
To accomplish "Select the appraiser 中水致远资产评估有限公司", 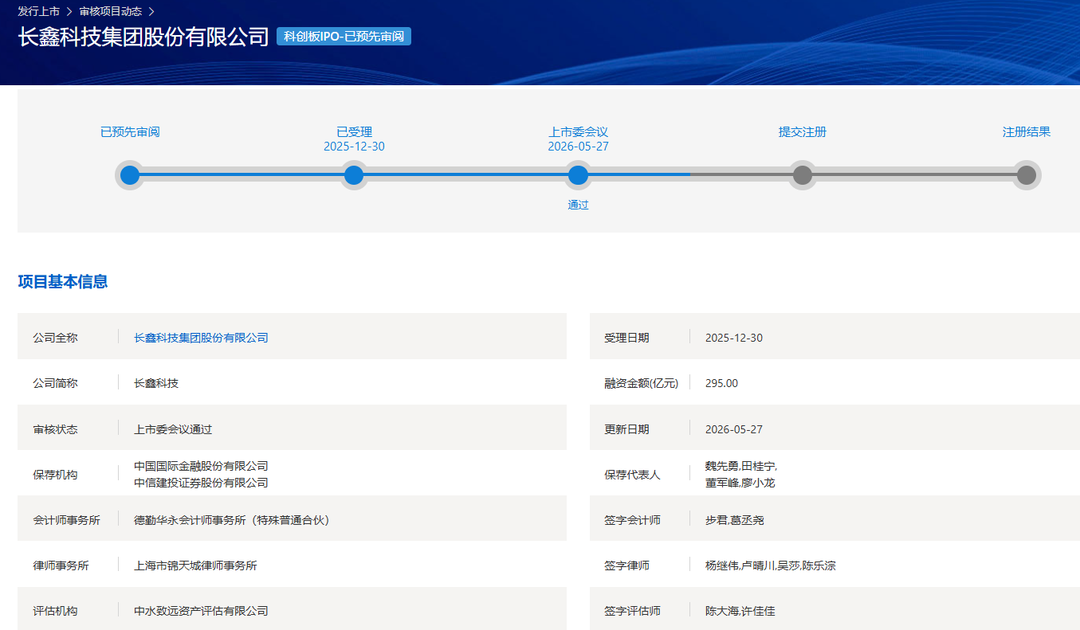I will 201,611.
